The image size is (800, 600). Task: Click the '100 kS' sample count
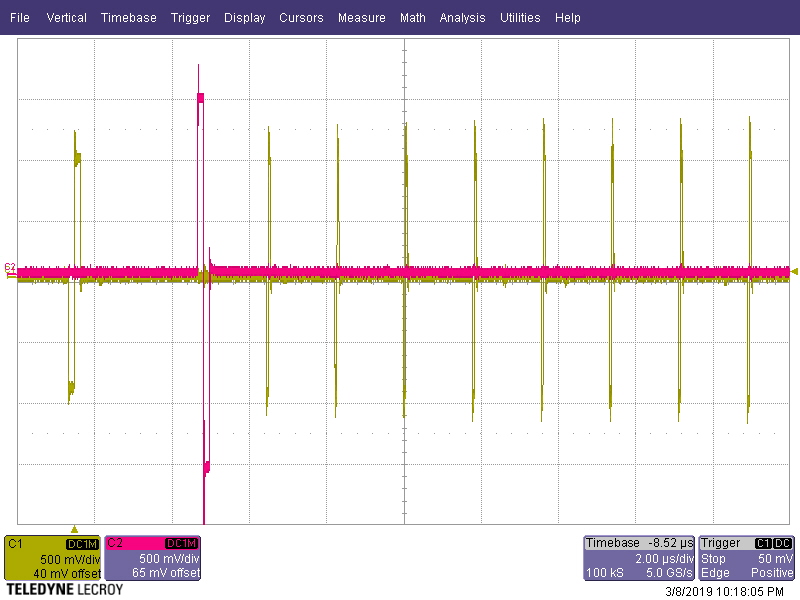(605, 573)
